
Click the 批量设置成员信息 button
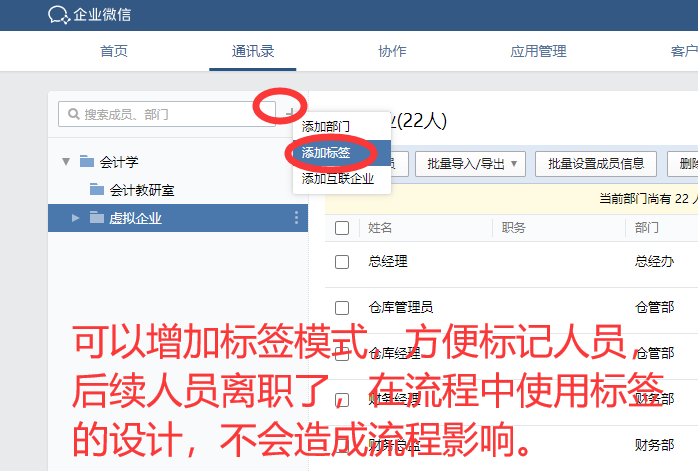point(596,164)
